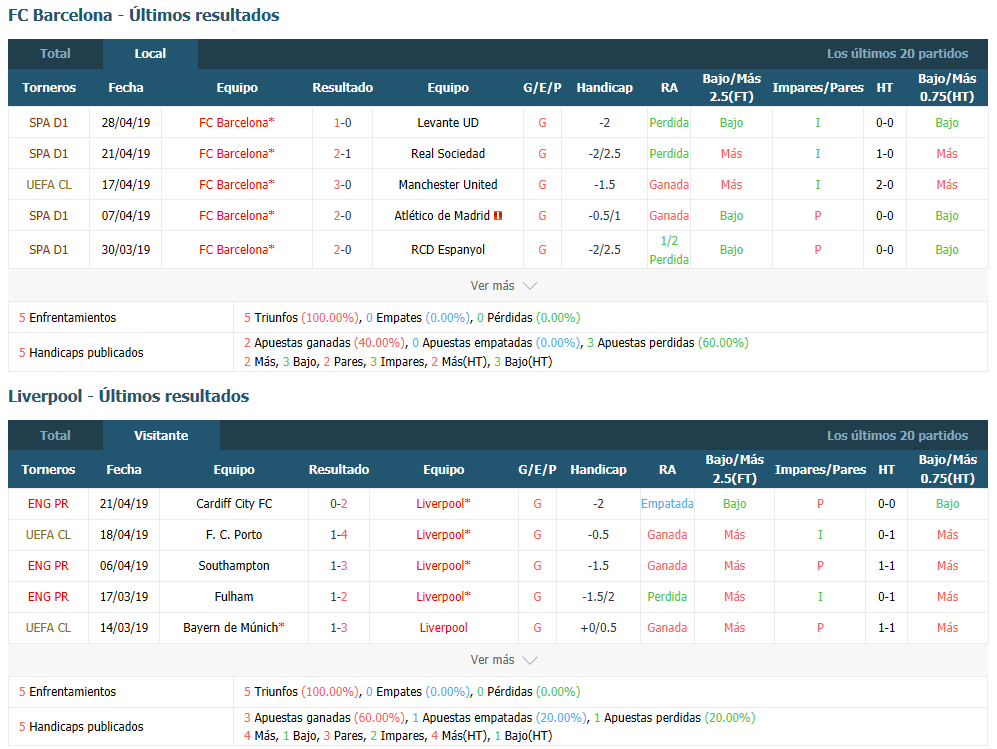The width and height of the screenshot is (997, 749).
Task: Open 3-0 result versus Manchester United
Action: pyautogui.click(x=342, y=184)
